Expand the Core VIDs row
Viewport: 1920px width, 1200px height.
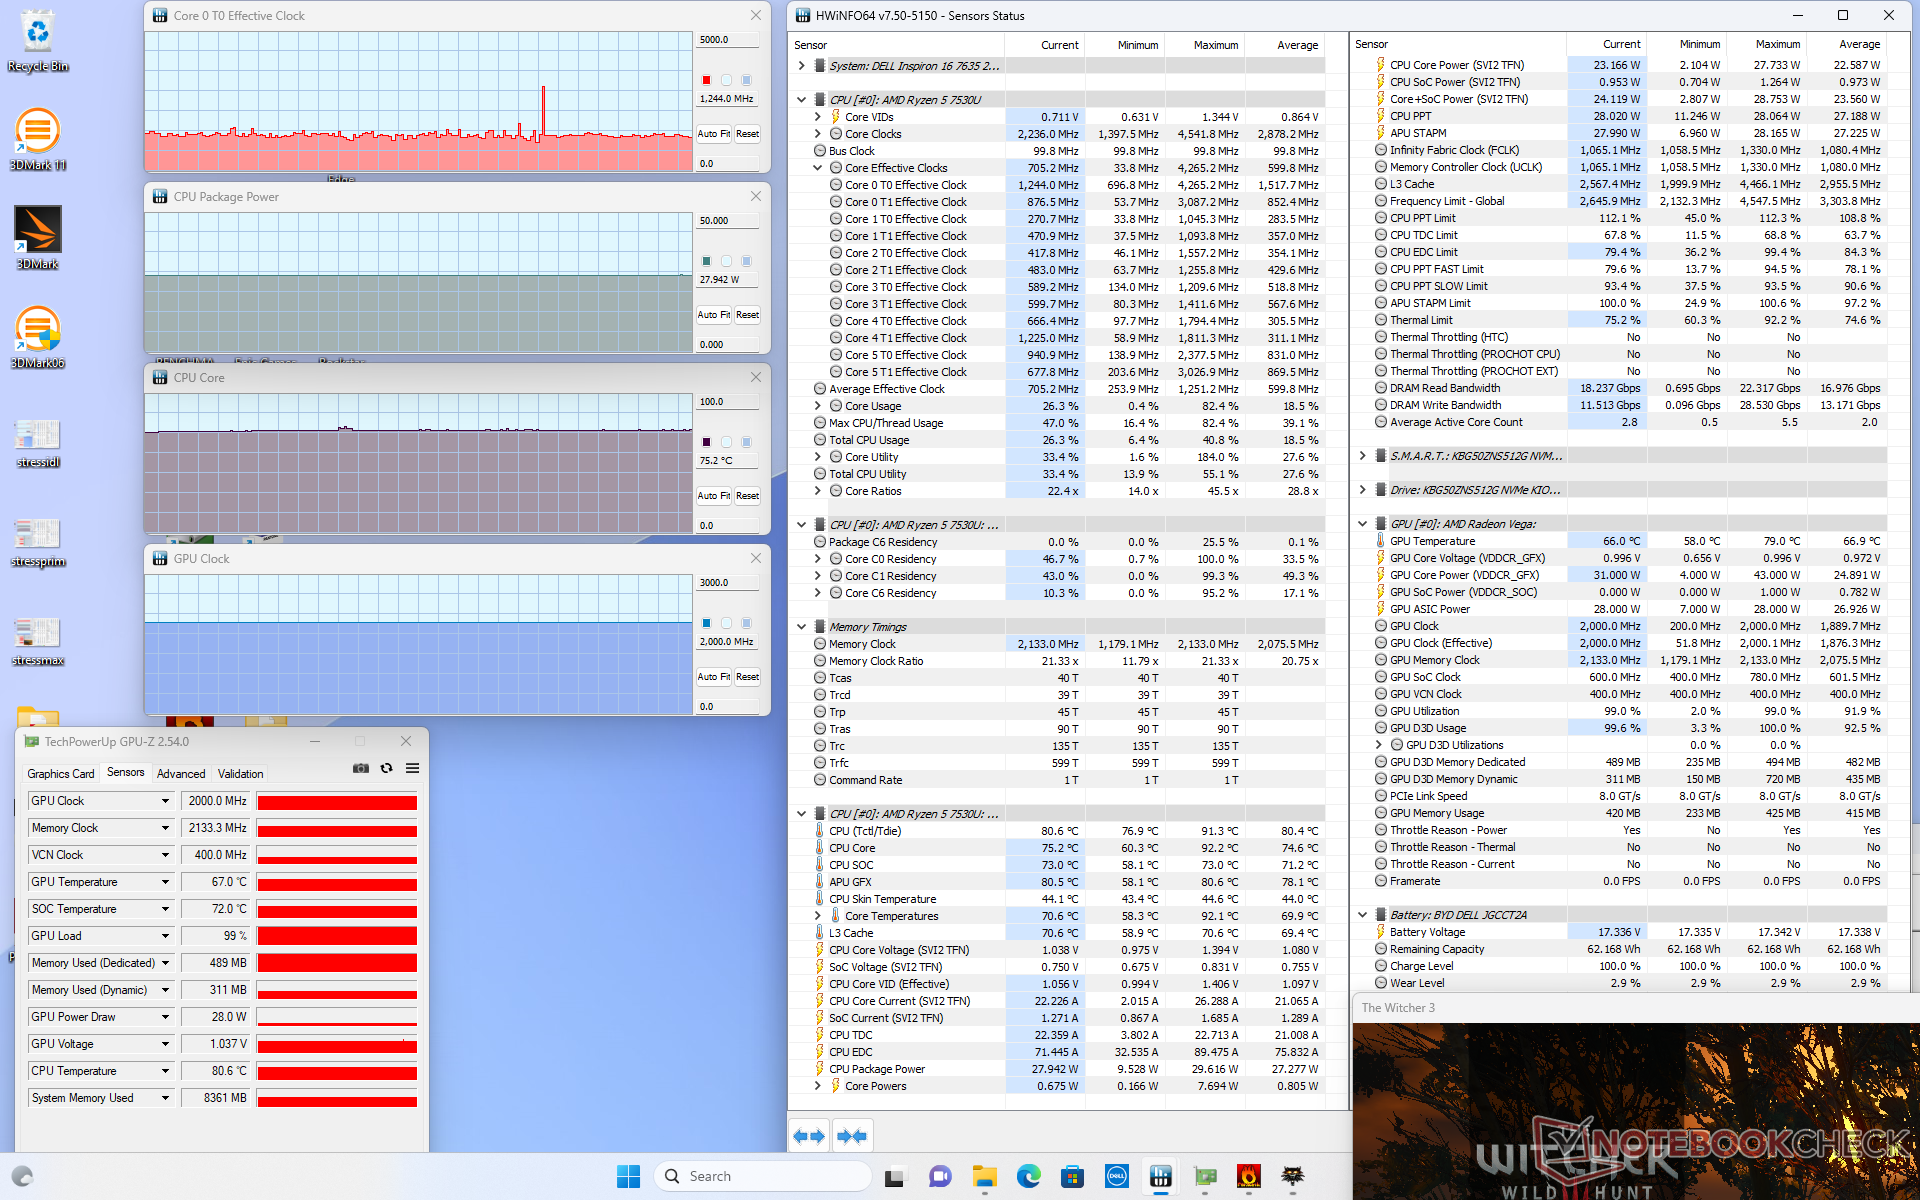click(x=818, y=117)
